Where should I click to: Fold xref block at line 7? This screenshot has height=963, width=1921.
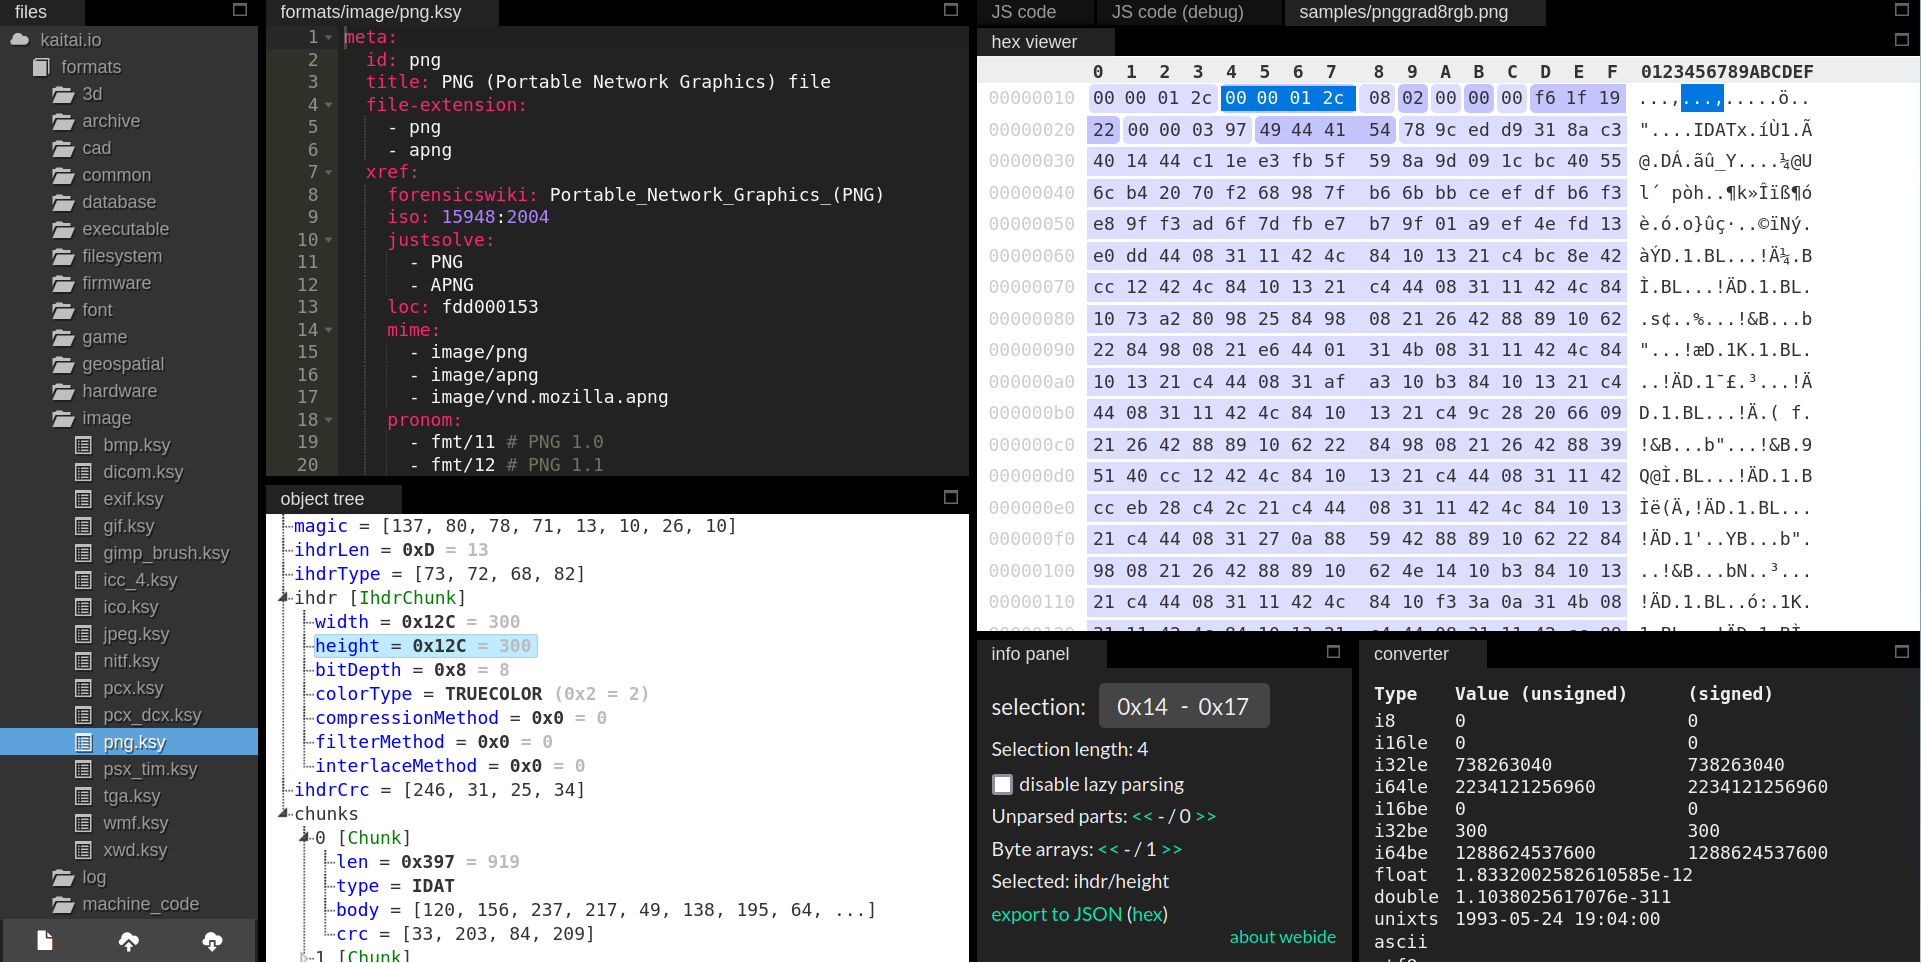click(328, 172)
